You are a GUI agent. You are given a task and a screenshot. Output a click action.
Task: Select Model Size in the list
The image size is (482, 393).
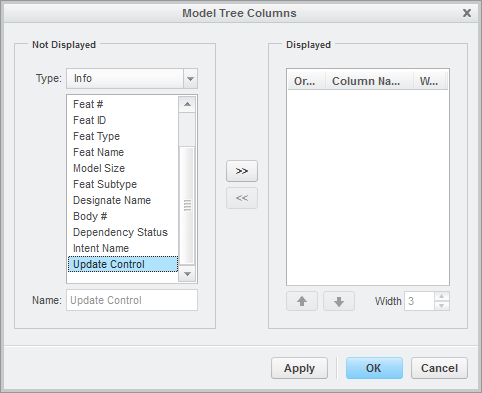[x=123, y=168]
